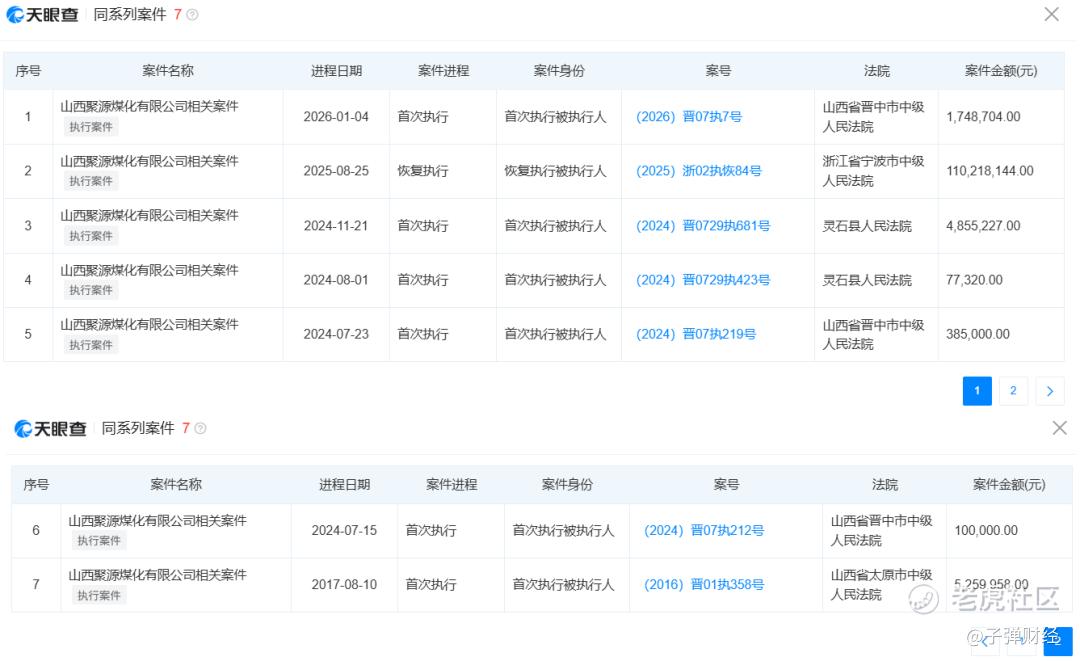1080x661 pixels.
Task: Click the 案件身份 header in lower table
Action: point(567,485)
